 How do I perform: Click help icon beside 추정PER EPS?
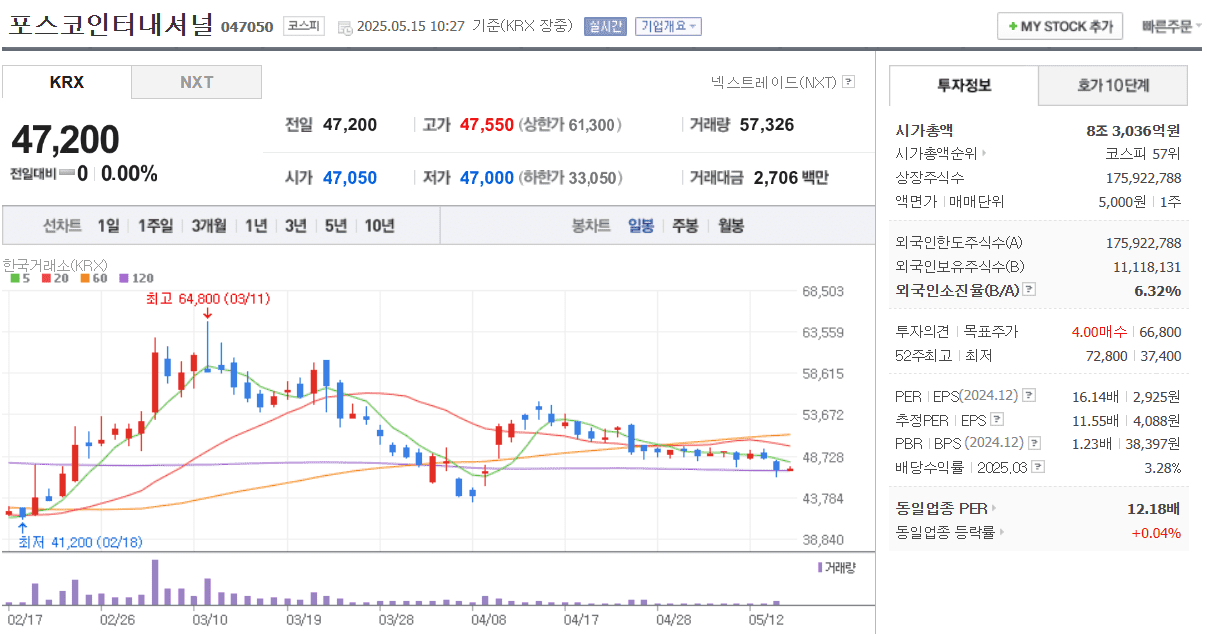click(x=996, y=420)
